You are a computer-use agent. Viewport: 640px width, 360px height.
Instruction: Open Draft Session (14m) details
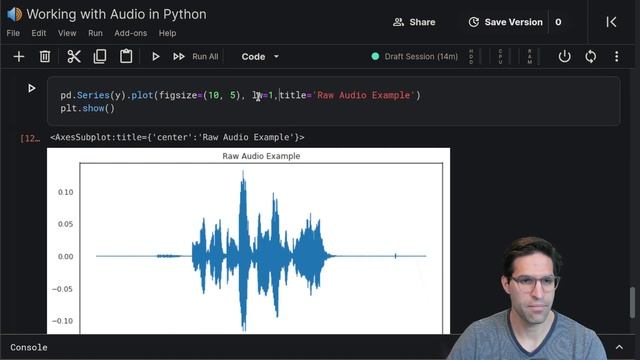pos(421,56)
